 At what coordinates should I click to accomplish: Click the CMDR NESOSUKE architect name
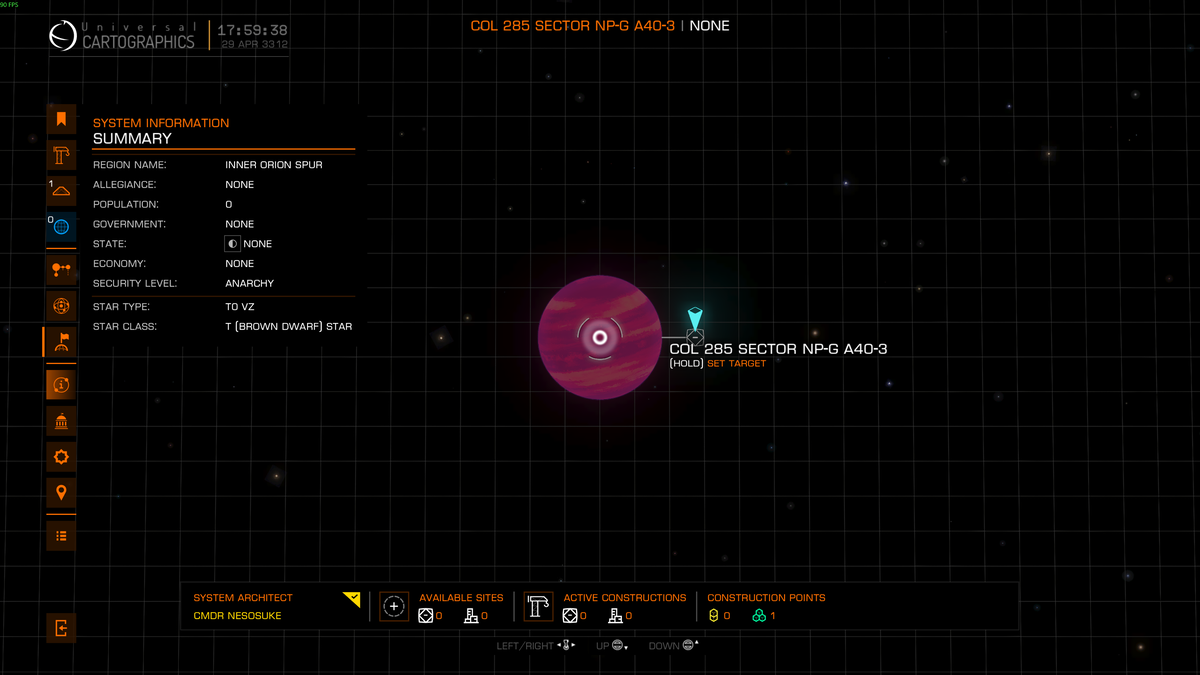click(x=237, y=616)
